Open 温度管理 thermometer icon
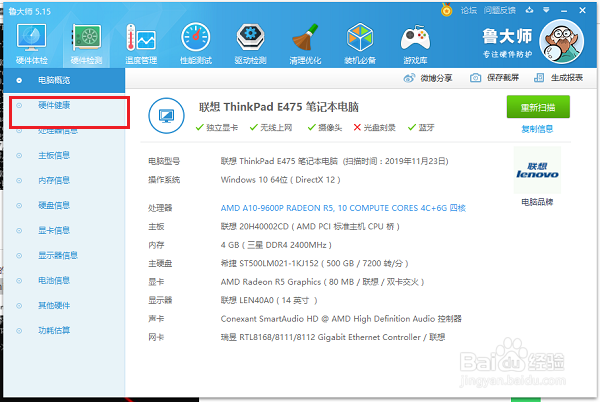The image size is (600, 402). (x=141, y=44)
